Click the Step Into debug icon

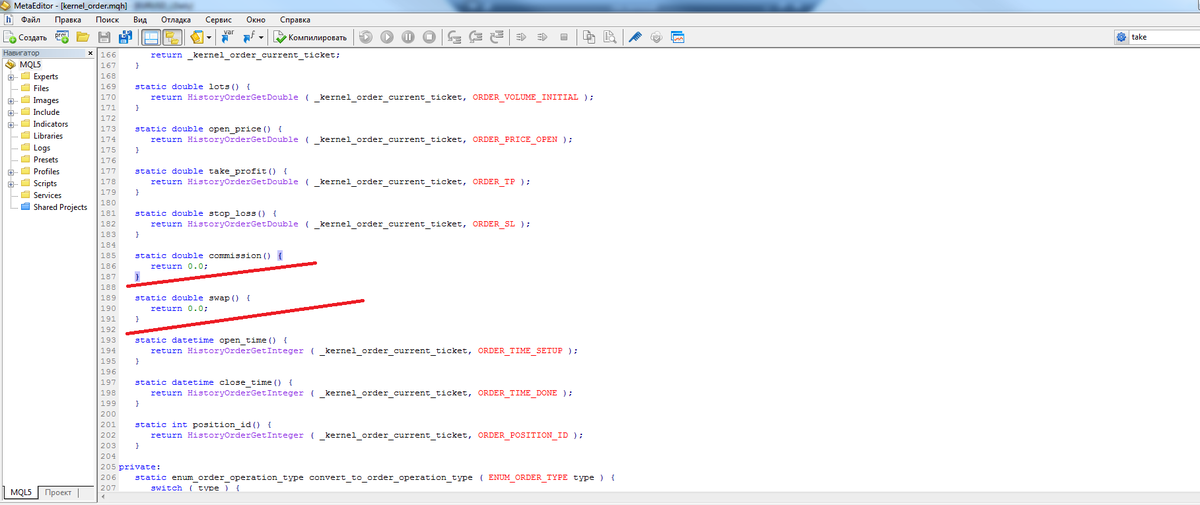coord(454,37)
